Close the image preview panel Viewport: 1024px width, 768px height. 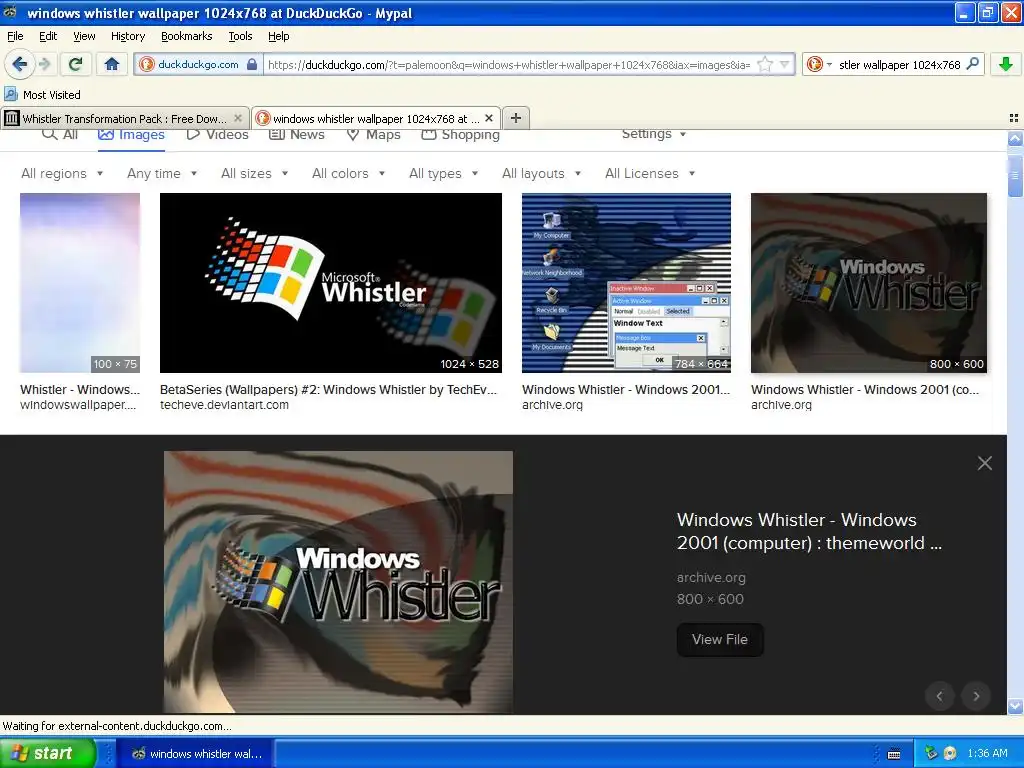pyautogui.click(x=985, y=463)
